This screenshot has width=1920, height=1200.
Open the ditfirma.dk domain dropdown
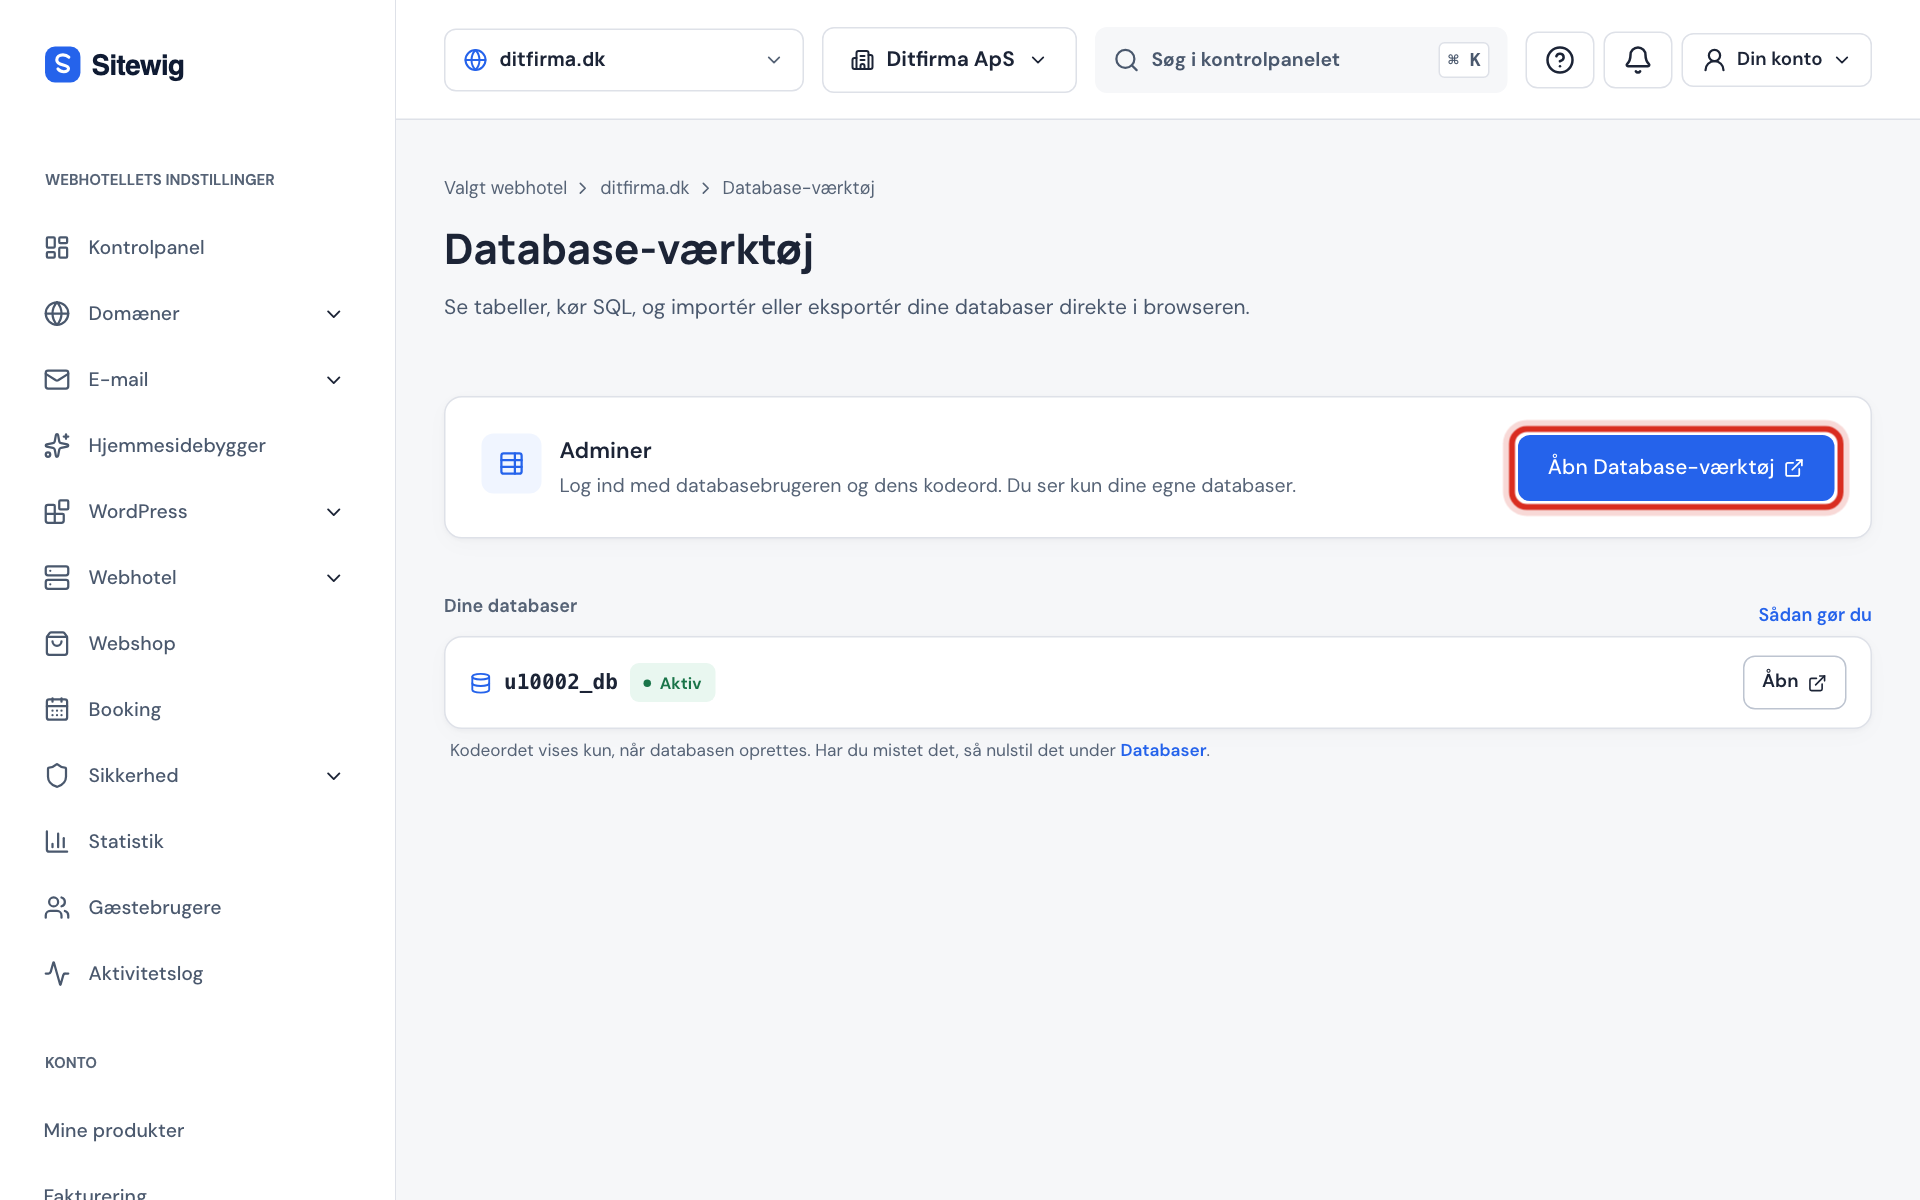pos(623,60)
